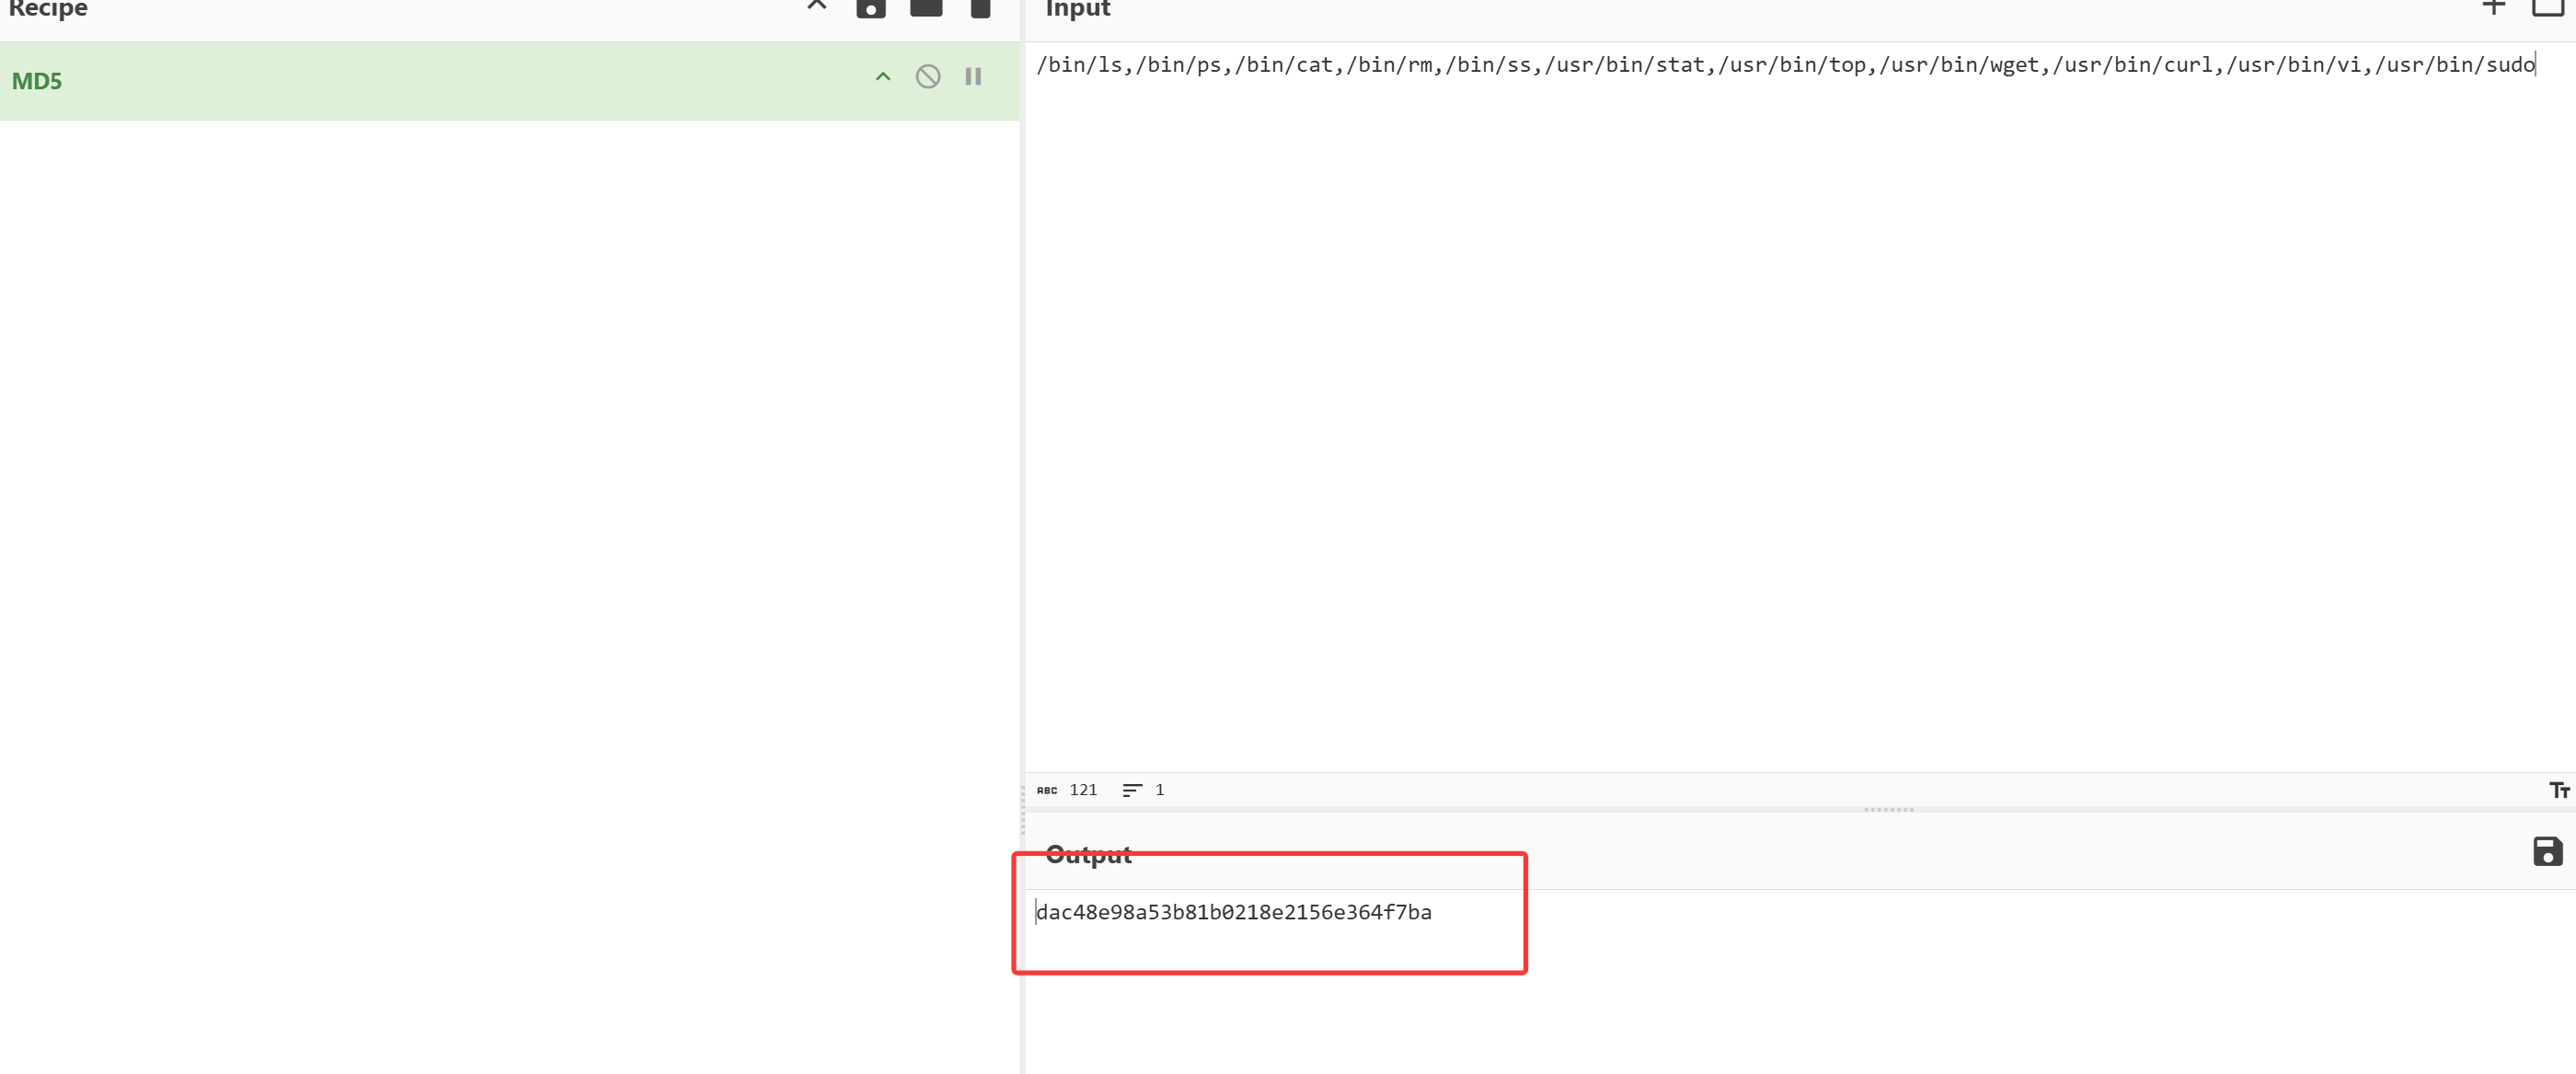Image resolution: width=2576 pixels, height=1074 pixels.
Task: Click the Recipe pane heading
Action: (48, 8)
